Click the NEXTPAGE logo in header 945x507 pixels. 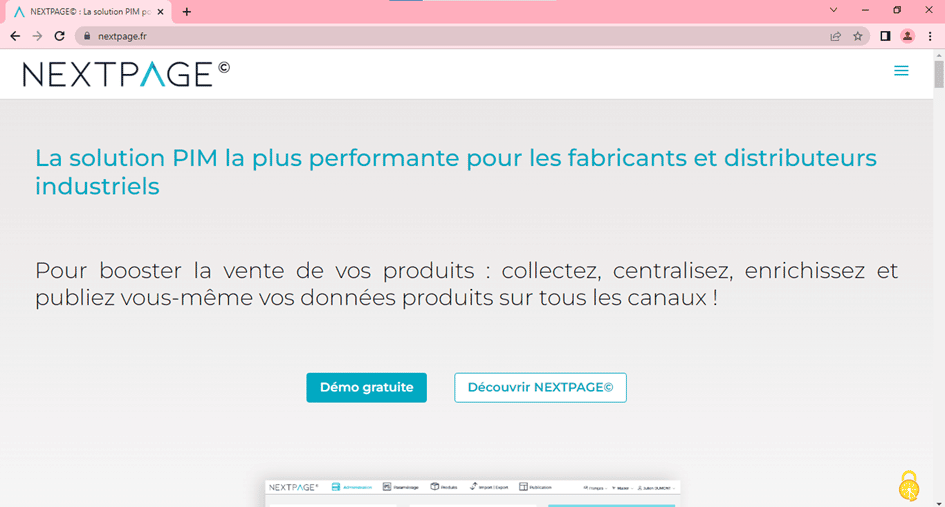(x=126, y=73)
